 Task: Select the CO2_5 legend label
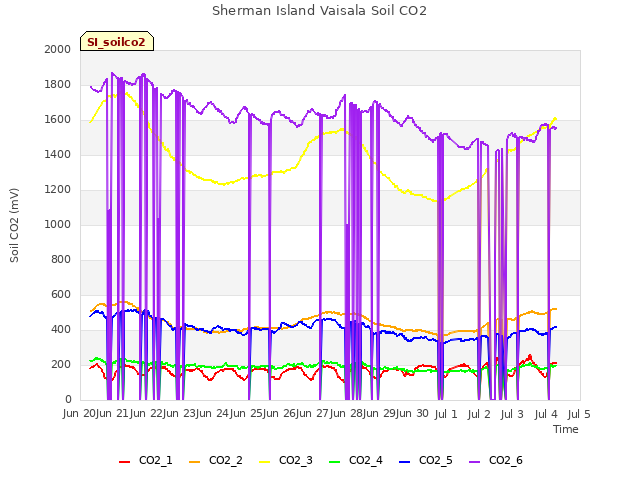click(436, 461)
